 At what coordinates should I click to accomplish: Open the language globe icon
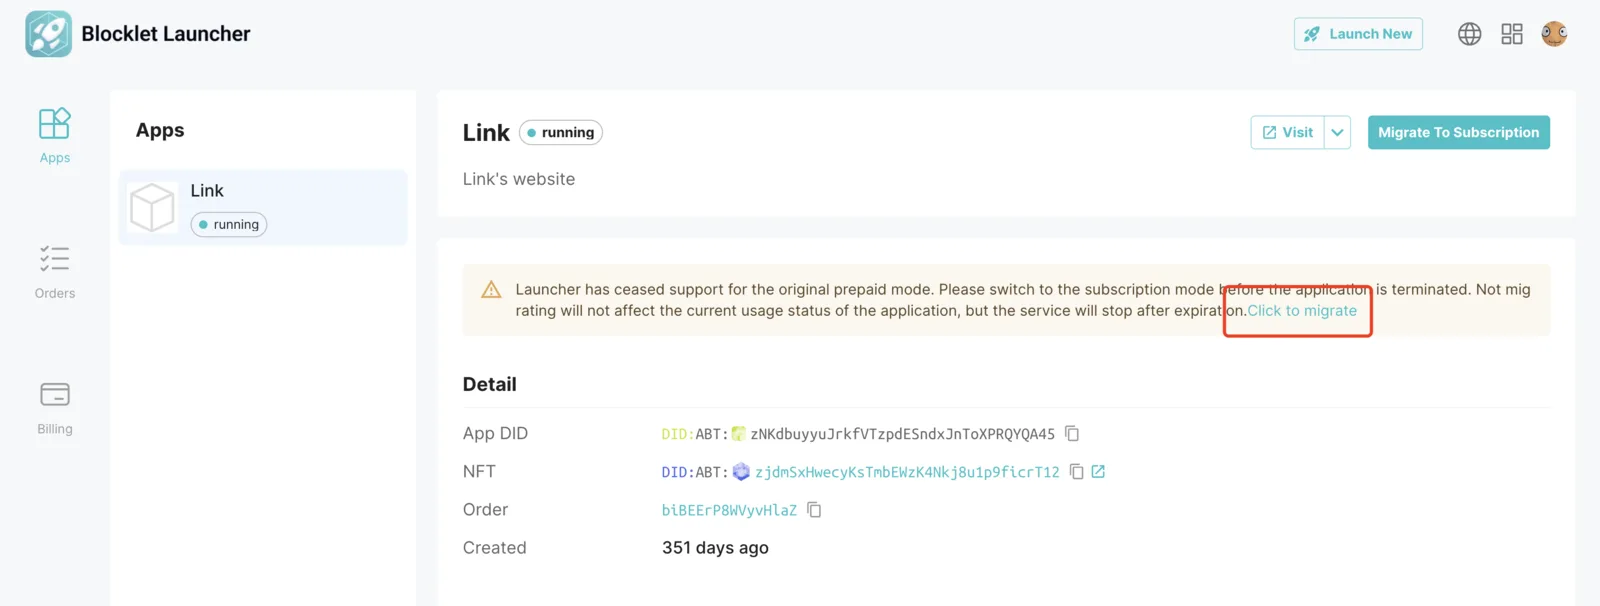point(1469,34)
